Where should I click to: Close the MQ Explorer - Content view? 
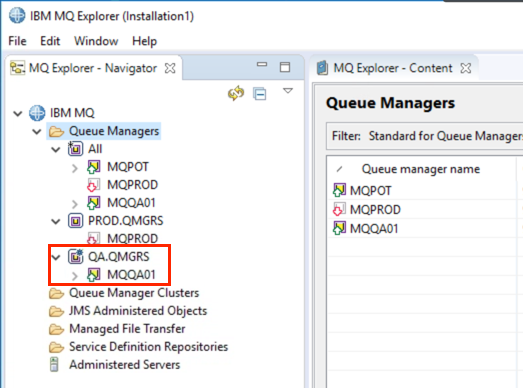[466, 68]
